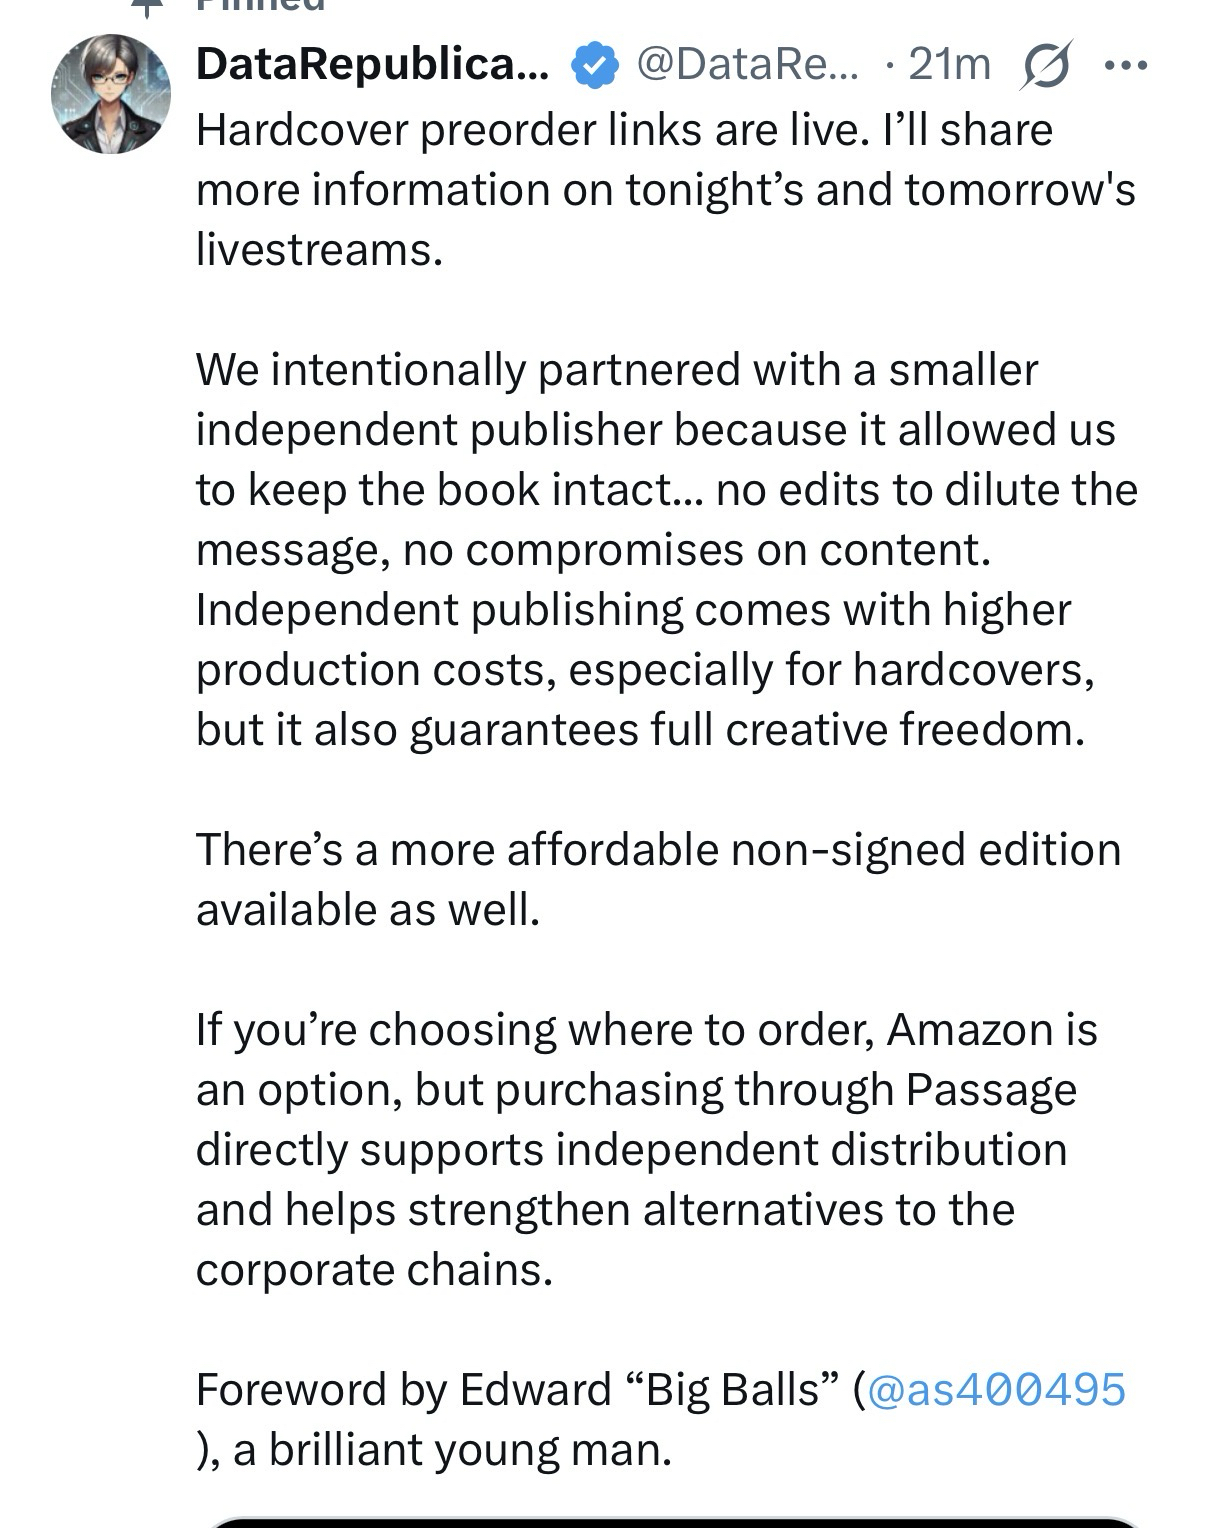Viewport: 1206px width, 1528px height.
Task: Click the word 'livestreams.' in the post
Action: [319, 249]
